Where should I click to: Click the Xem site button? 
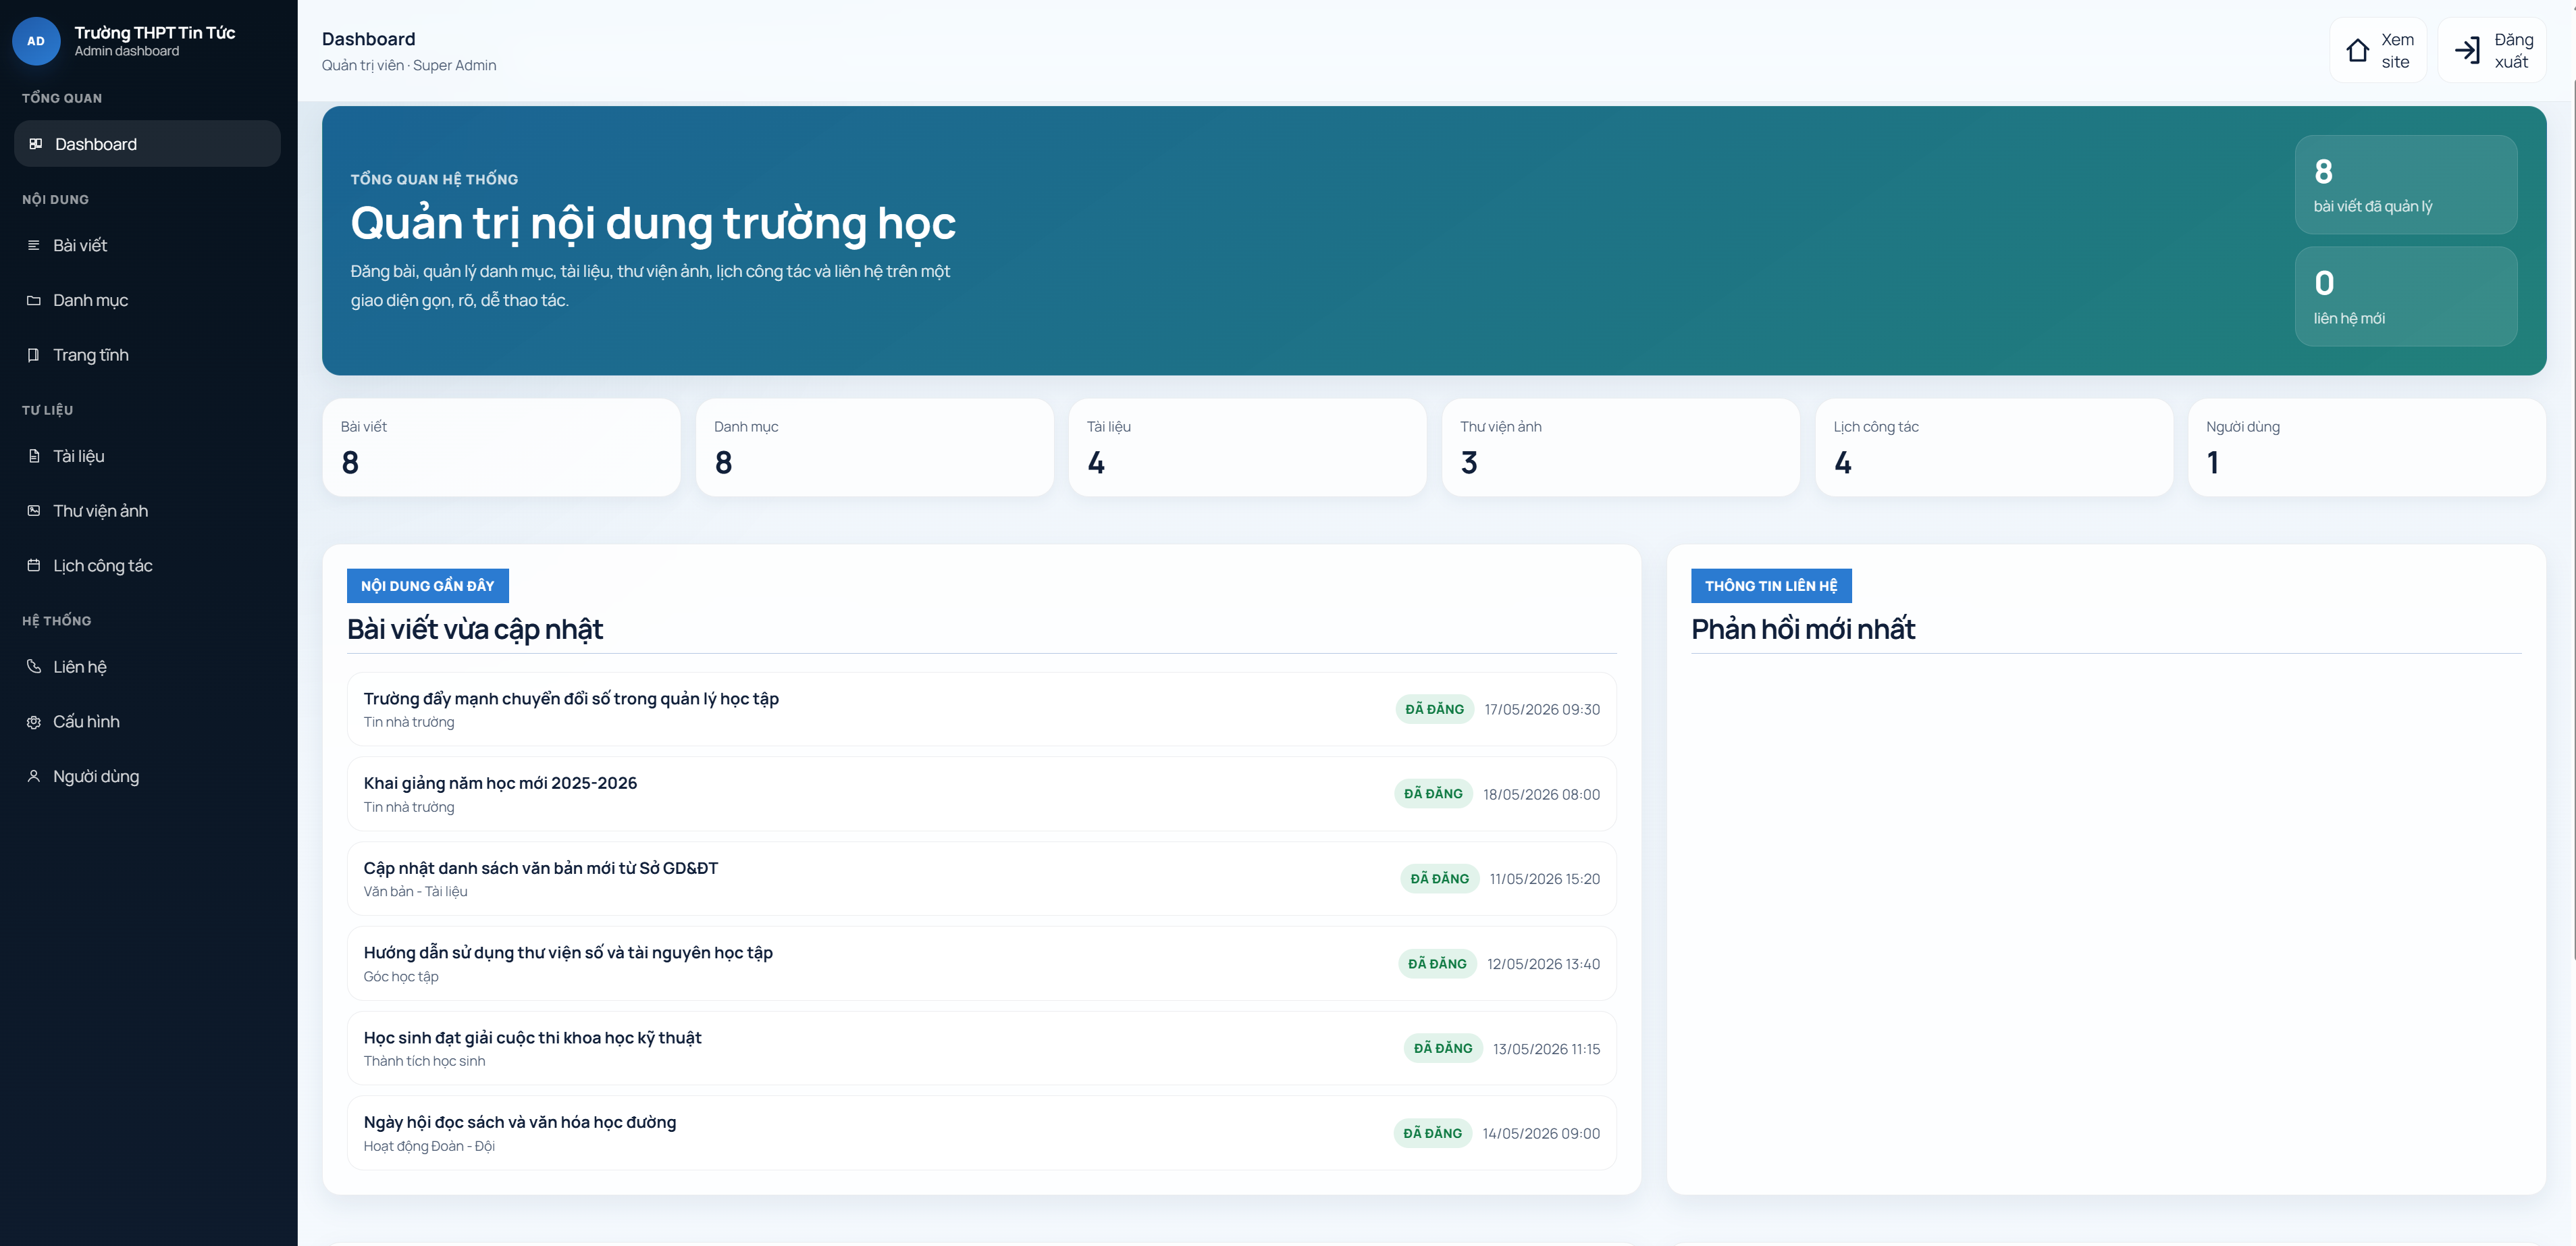(2379, 51)
